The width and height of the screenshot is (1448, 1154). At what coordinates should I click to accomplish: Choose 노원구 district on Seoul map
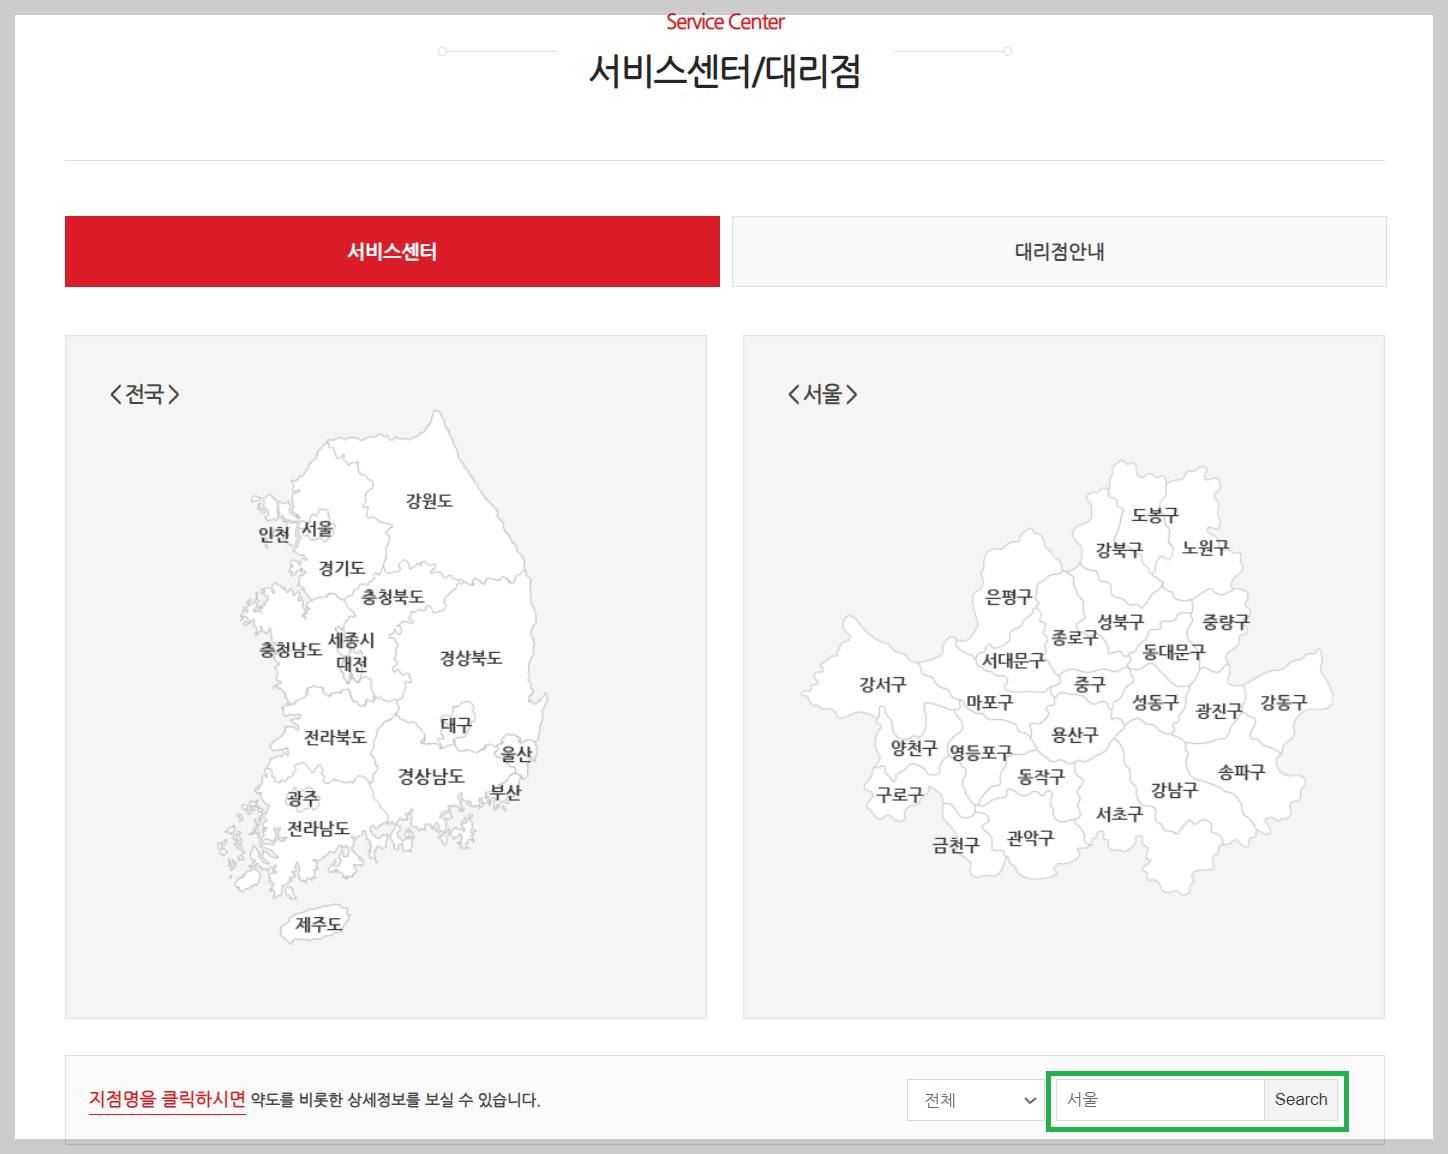point(1206,548)
